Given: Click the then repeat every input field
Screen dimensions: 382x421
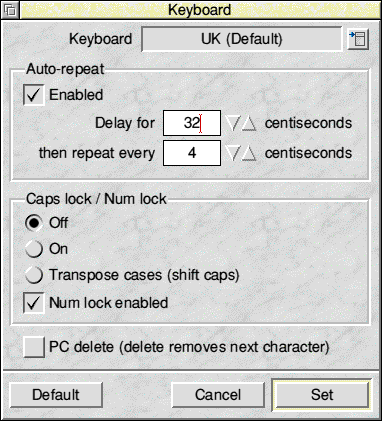Looking at the screenshot, I should tap(192, 153).
